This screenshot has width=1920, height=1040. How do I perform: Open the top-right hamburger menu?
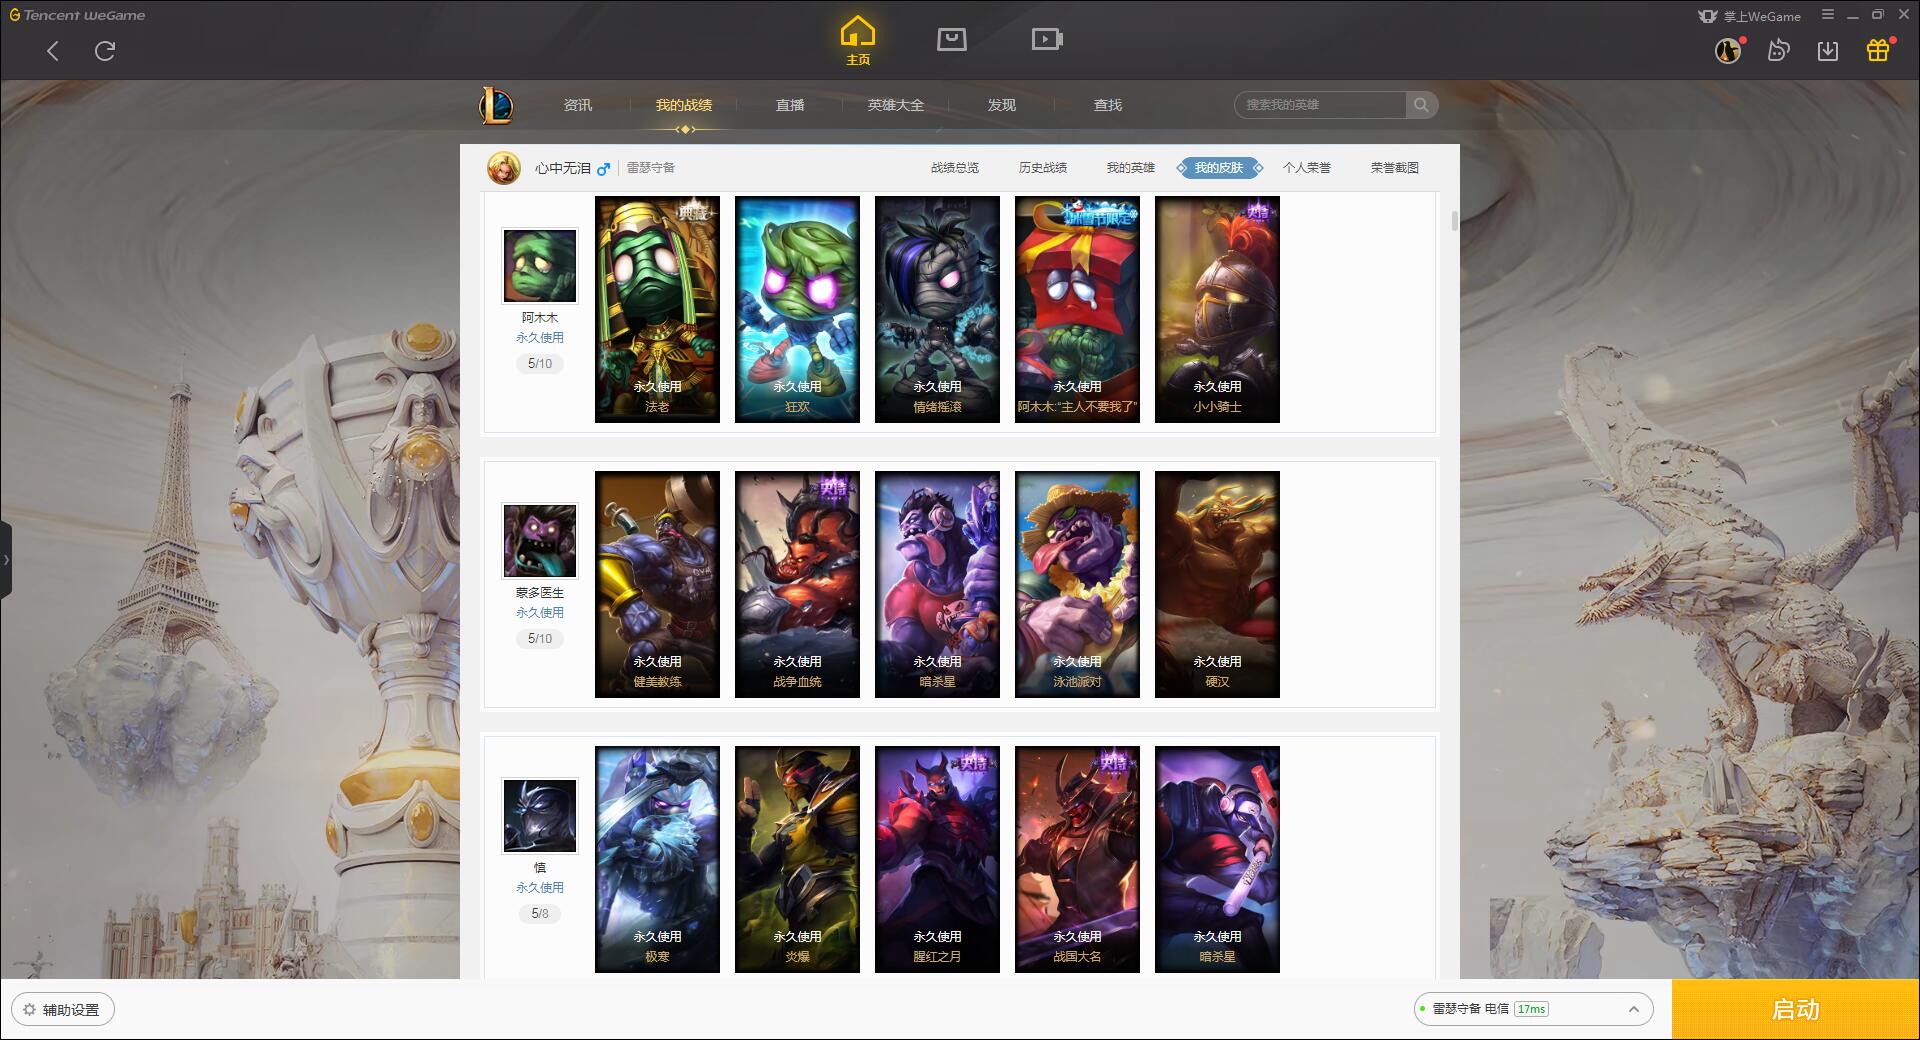coord(1828,15)
